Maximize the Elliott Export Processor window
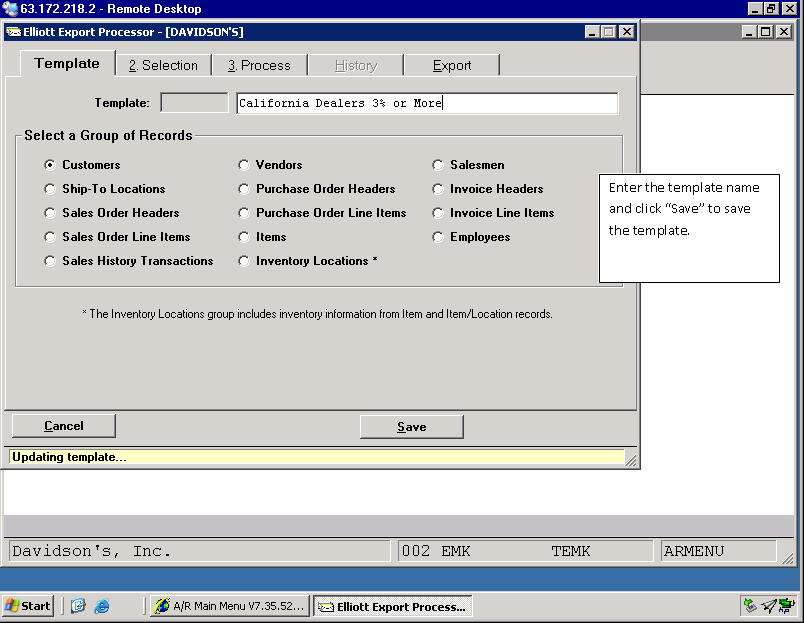Image resolution: width=804 pixels, height=623 pixels. (x=609, y=32)
